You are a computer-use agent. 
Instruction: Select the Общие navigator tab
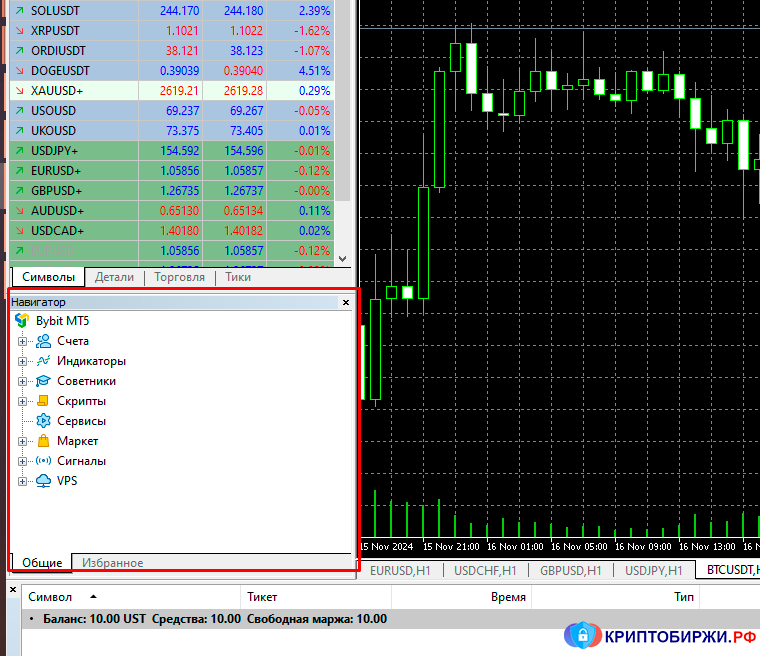coord(42,562)
